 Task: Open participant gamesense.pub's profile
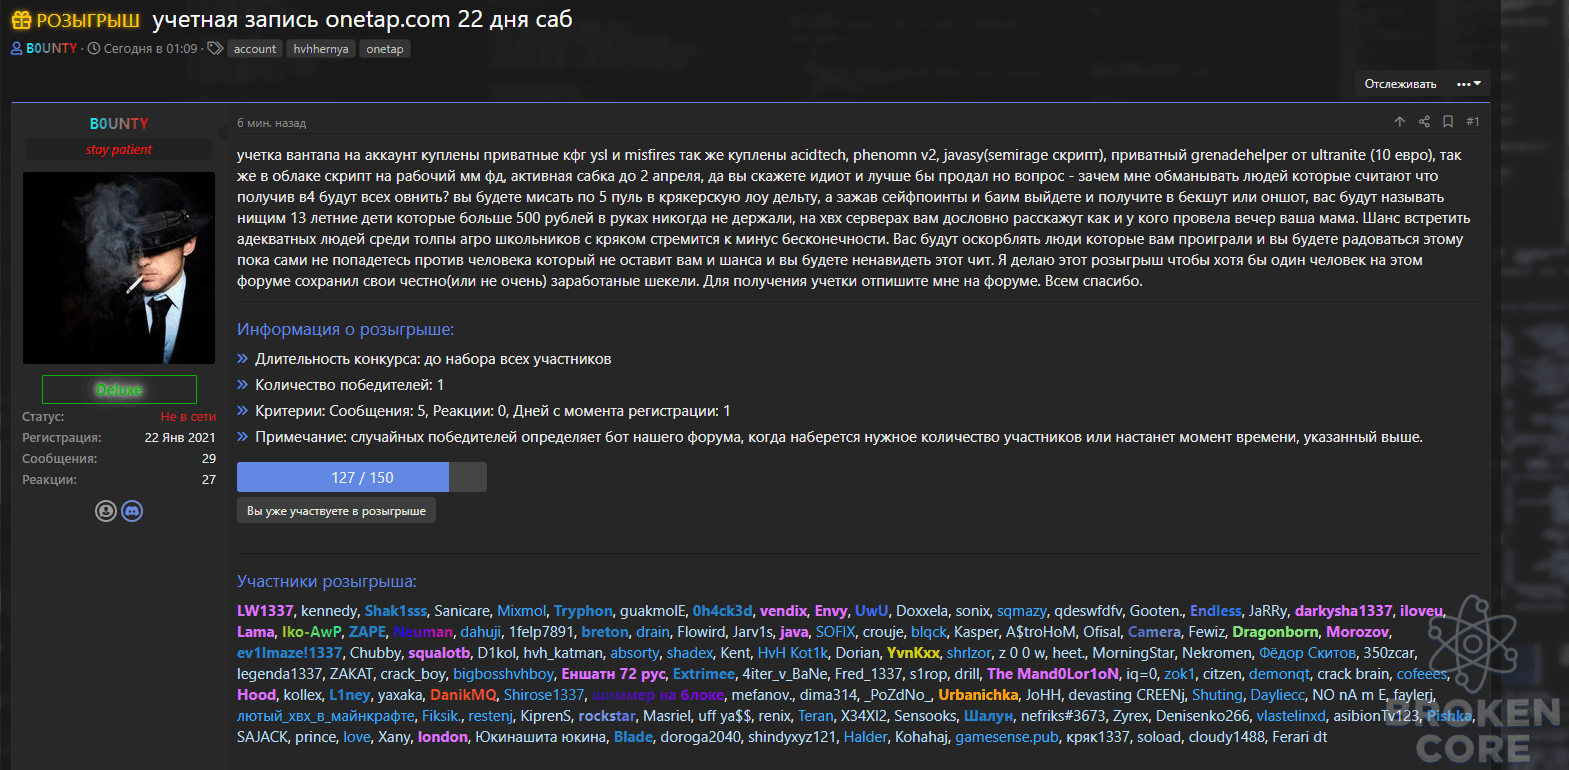(x=1007, y=737)
